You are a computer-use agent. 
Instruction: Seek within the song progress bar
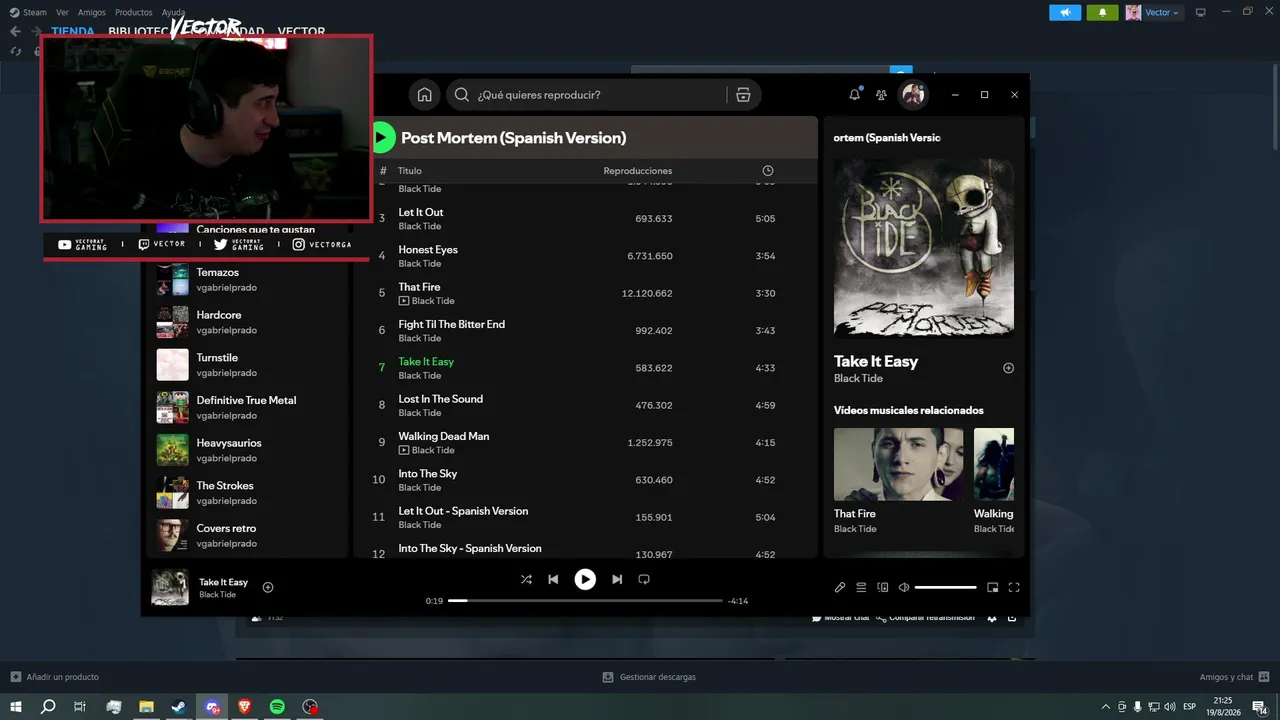(585, 601)
